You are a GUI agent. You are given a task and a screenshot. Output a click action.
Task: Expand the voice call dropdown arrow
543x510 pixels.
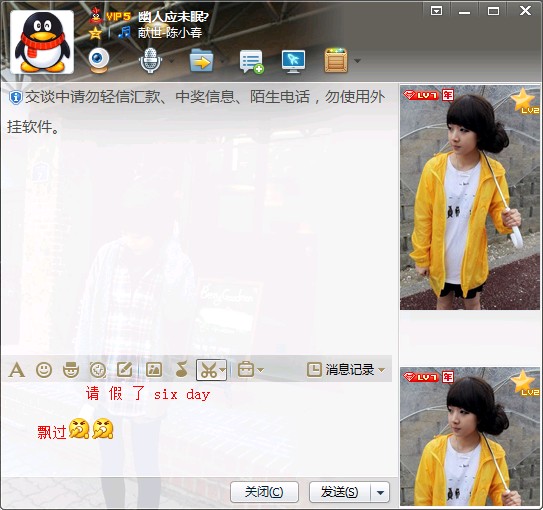[171, 61]
